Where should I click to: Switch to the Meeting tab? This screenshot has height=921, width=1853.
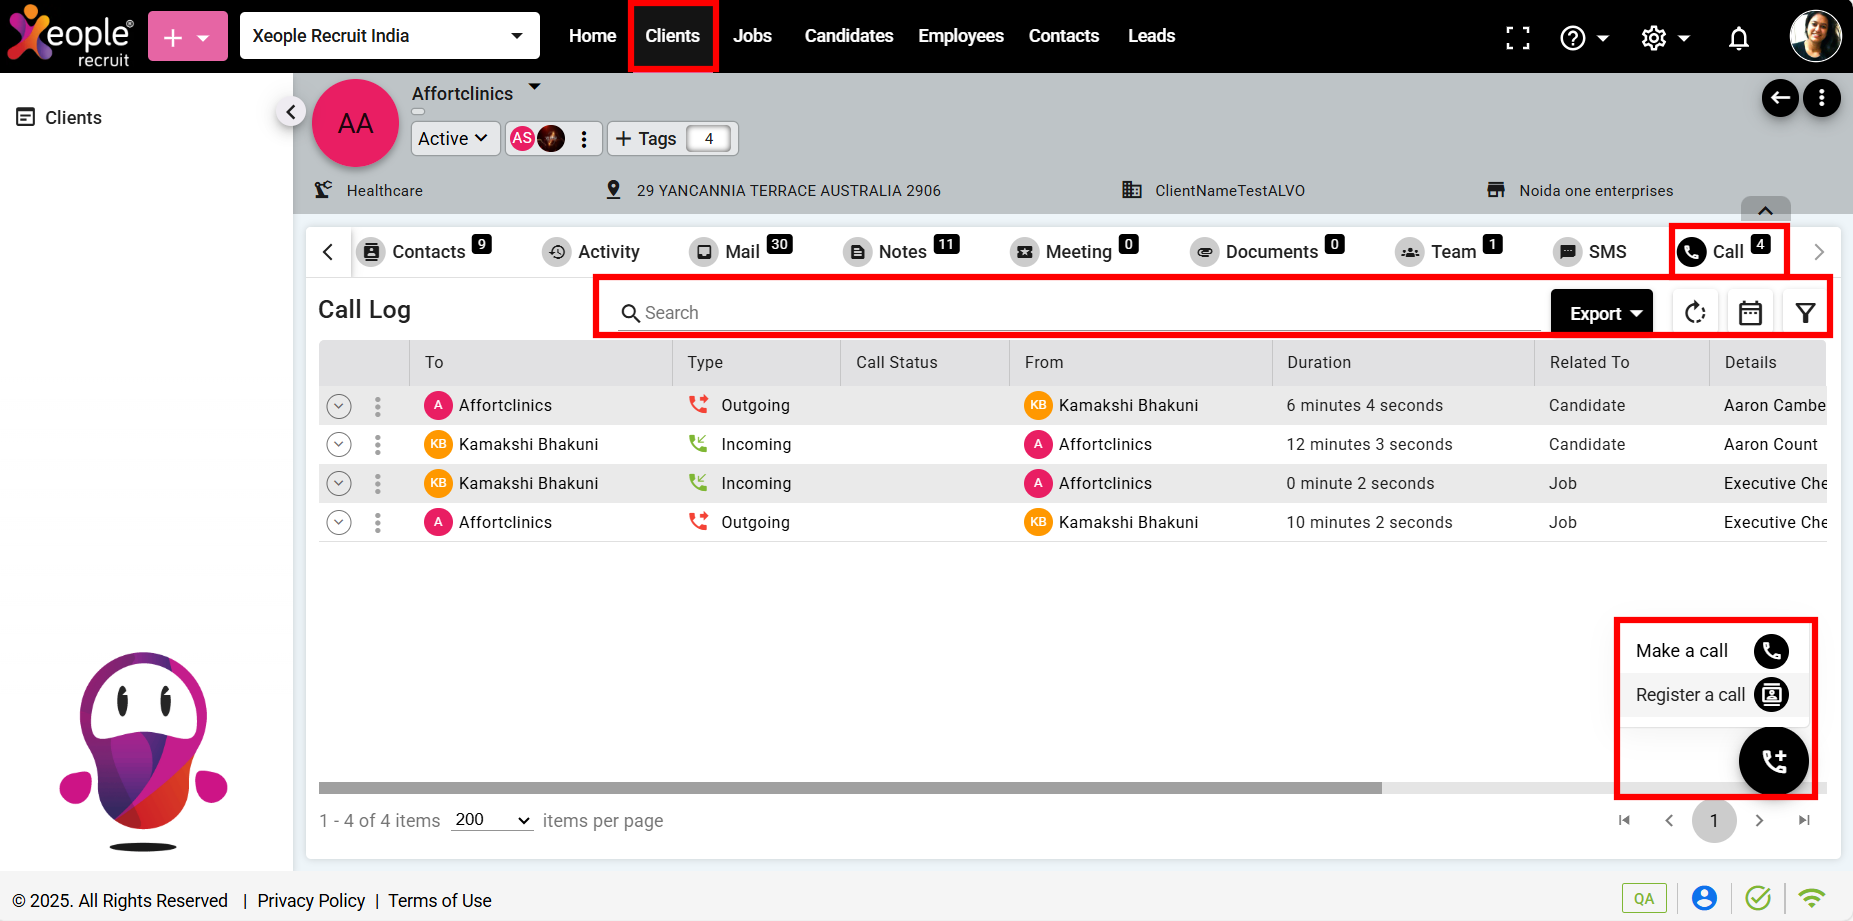click(x=1075, y=251)
